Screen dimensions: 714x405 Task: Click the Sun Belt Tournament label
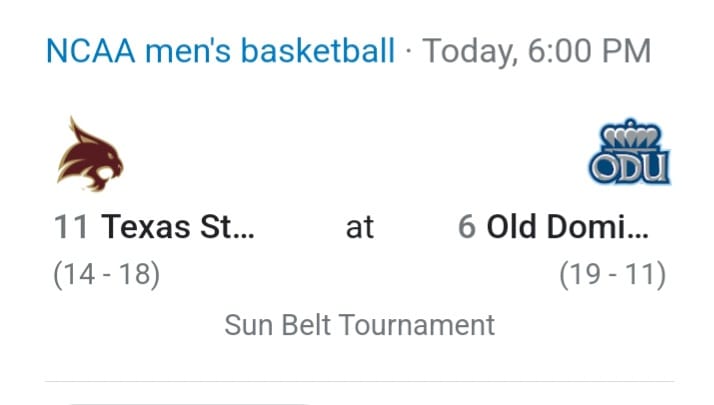click(359, 325)
